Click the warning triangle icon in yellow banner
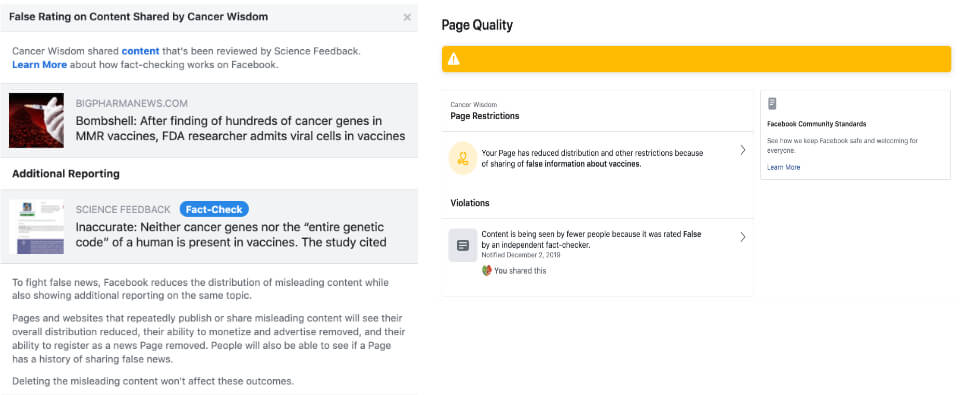 [x=453, y=59]
